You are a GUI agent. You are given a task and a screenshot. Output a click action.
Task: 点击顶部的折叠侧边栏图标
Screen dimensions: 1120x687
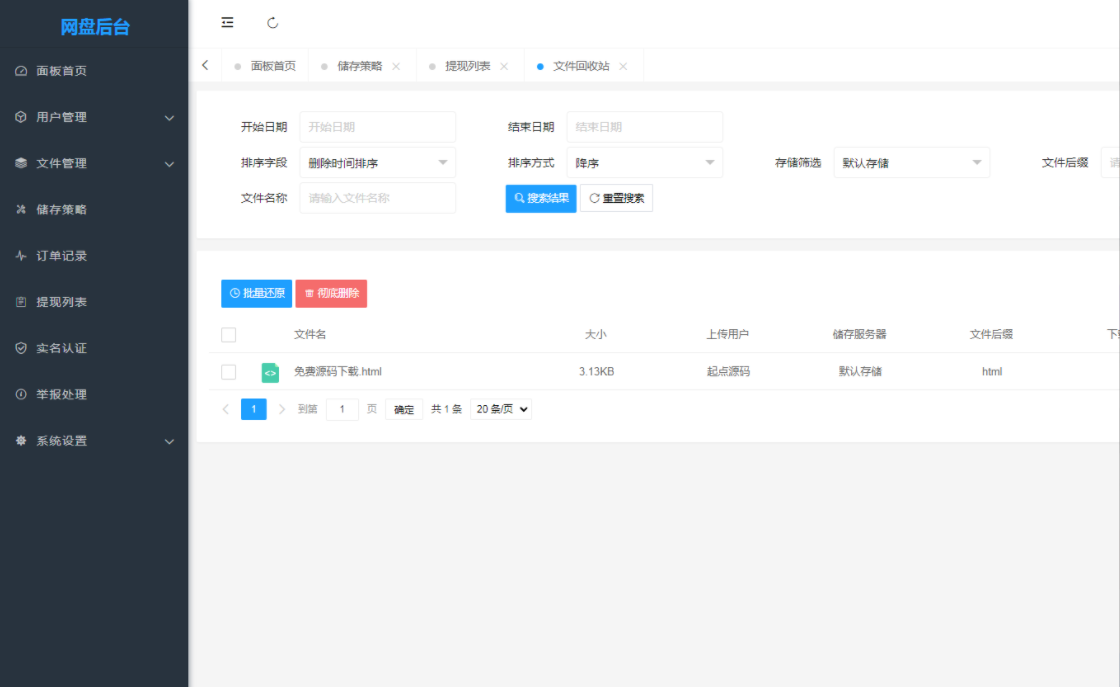coord(227,22)
